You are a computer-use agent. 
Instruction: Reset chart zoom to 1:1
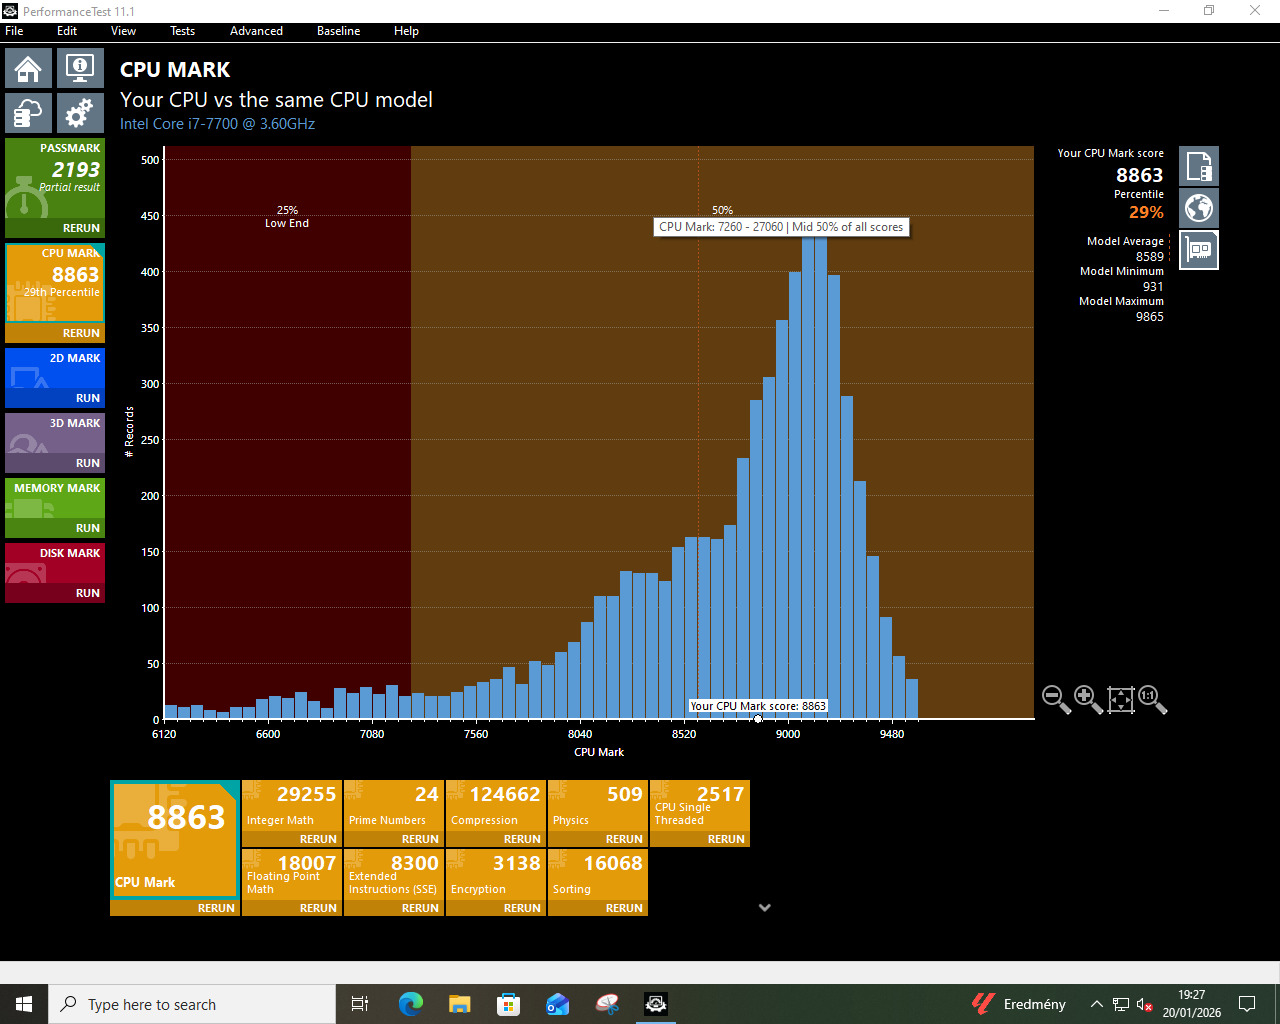[x=1152, y=699]
